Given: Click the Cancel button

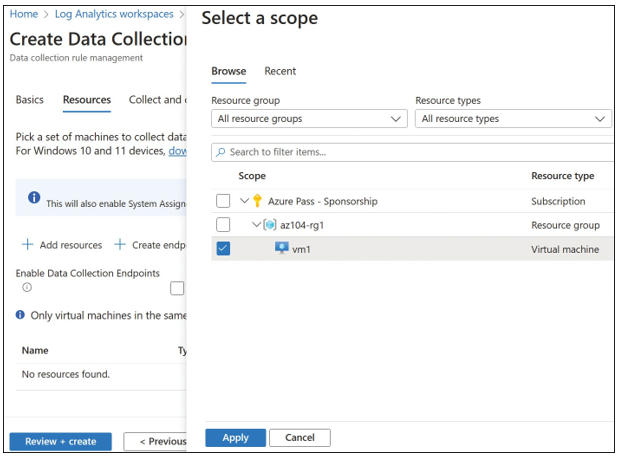Looking at the screenshot, I should click(300, 438).
